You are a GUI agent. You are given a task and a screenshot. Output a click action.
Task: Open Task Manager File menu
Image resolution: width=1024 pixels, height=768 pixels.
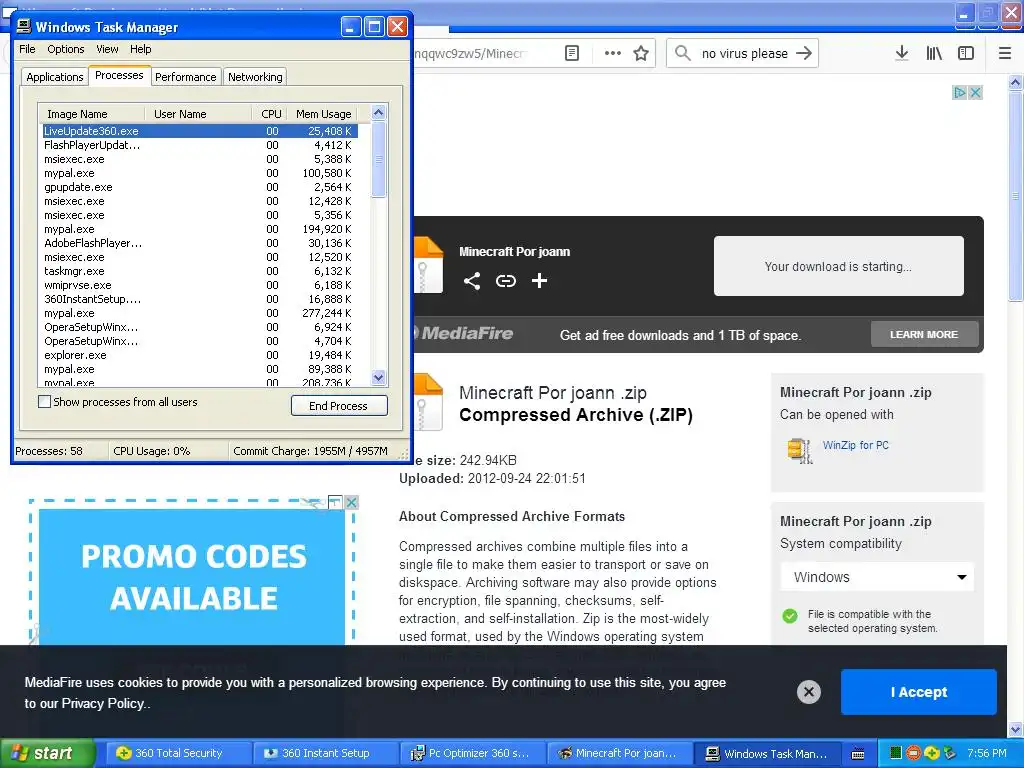(27, 49)
